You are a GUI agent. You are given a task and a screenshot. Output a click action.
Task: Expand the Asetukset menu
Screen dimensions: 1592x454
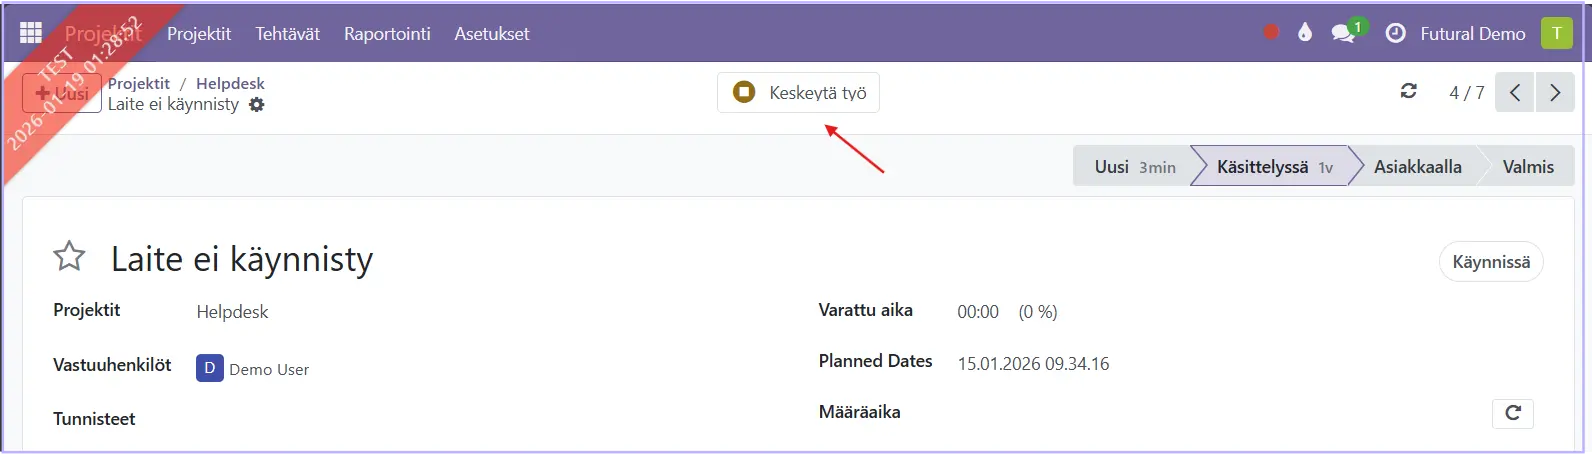[x=492, y=33]
